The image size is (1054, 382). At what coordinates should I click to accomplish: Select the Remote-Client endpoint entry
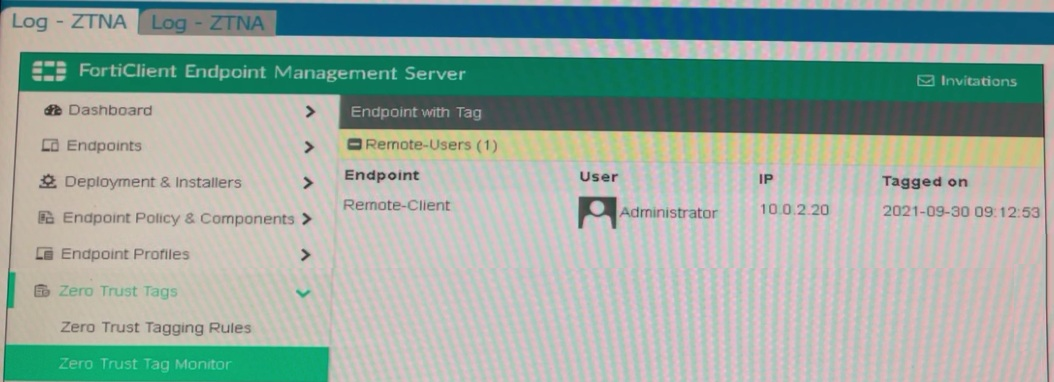click(x=397, y=205)
